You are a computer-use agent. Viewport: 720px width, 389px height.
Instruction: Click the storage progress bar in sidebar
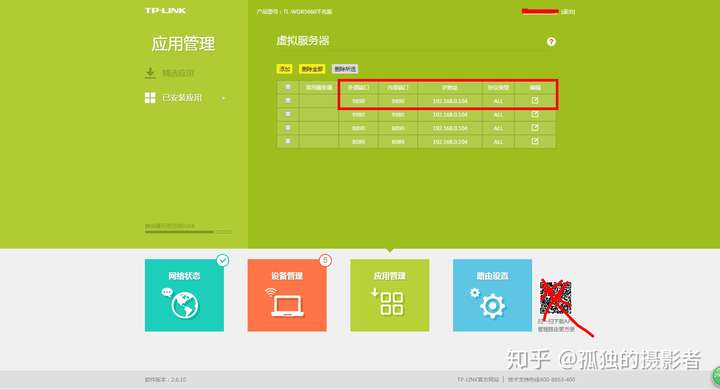pyautogui.click(x=188, y=232)
